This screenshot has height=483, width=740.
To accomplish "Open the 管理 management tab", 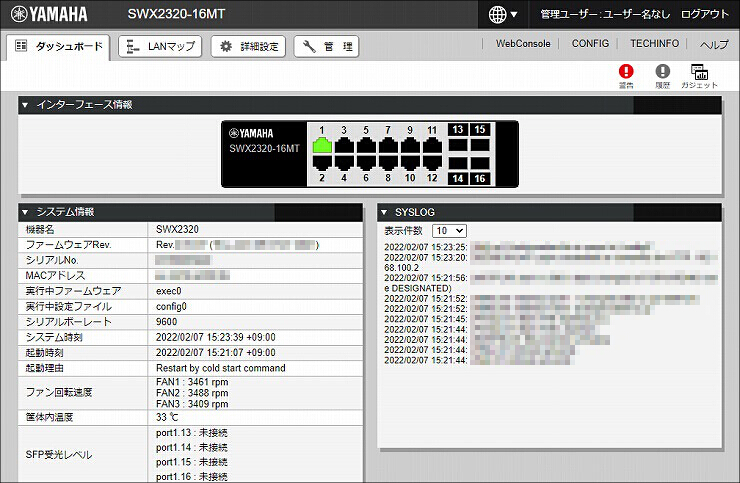I will [327, 46].
